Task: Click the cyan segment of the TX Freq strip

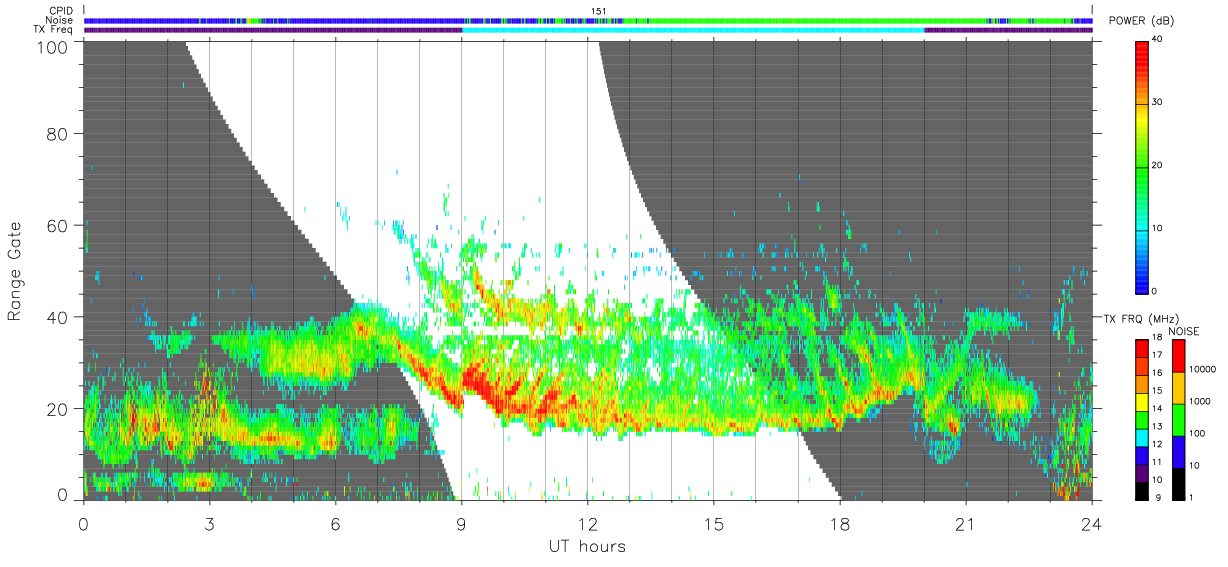Action: [x=693, y=30]
